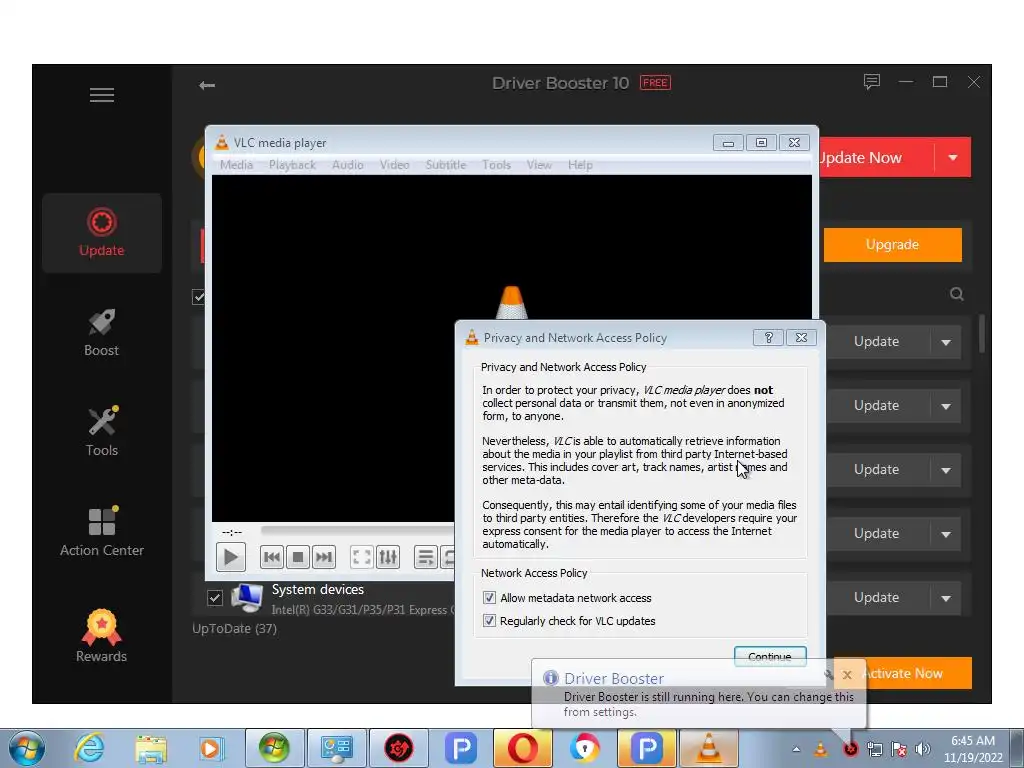This screenshot has height=768, width=1024.
Task: Click UpToDate (37) label
Action: (234, 628)
